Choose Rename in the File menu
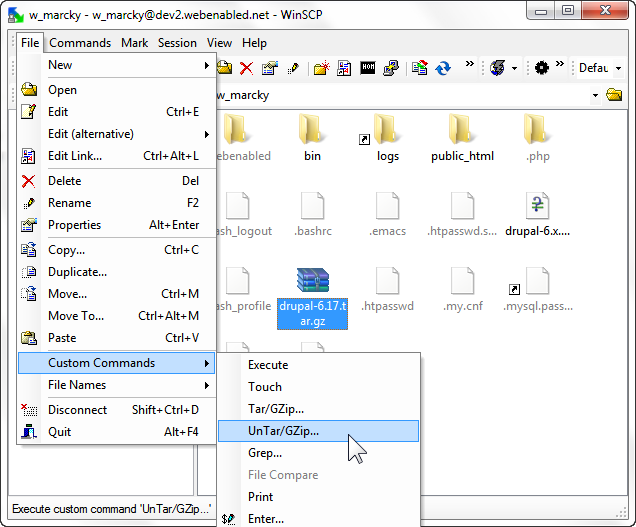 coord(117,202)
